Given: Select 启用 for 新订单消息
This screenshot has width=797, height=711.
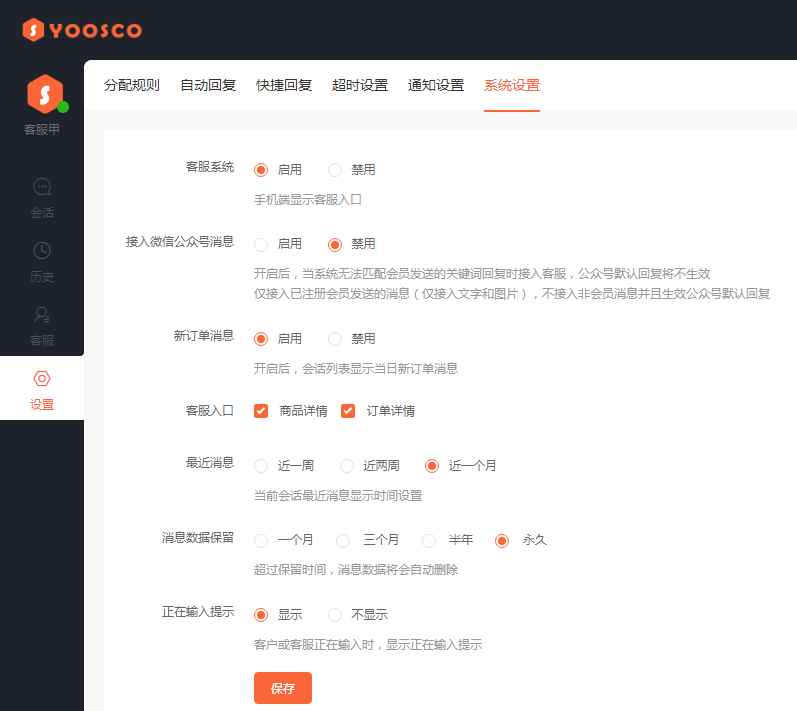Looking at the screenshot, I should [261, 339].
